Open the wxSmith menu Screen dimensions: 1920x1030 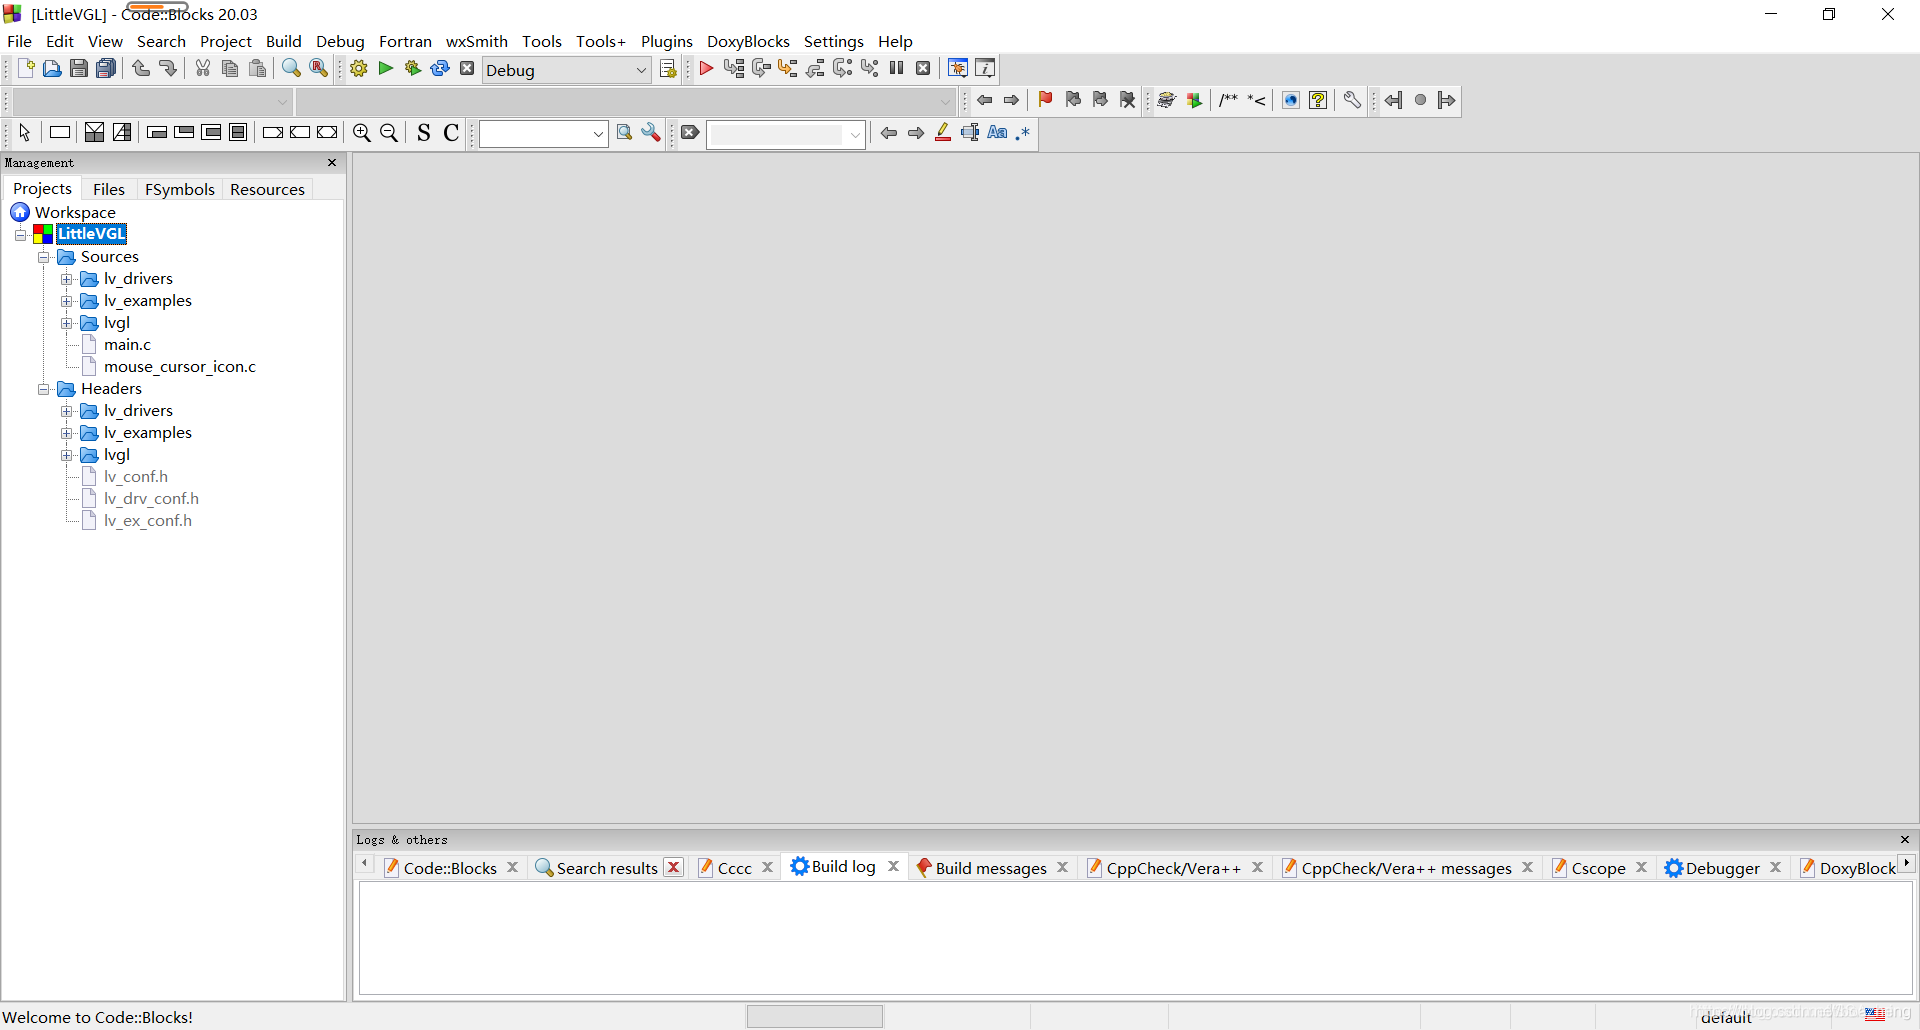coord(476,41)
